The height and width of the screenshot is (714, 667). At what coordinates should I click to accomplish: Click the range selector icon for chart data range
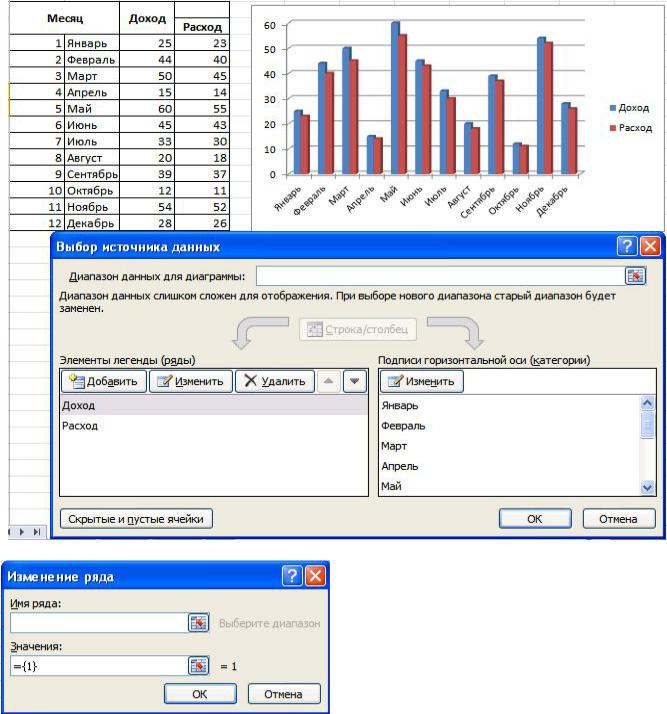[x=635, y=276]
